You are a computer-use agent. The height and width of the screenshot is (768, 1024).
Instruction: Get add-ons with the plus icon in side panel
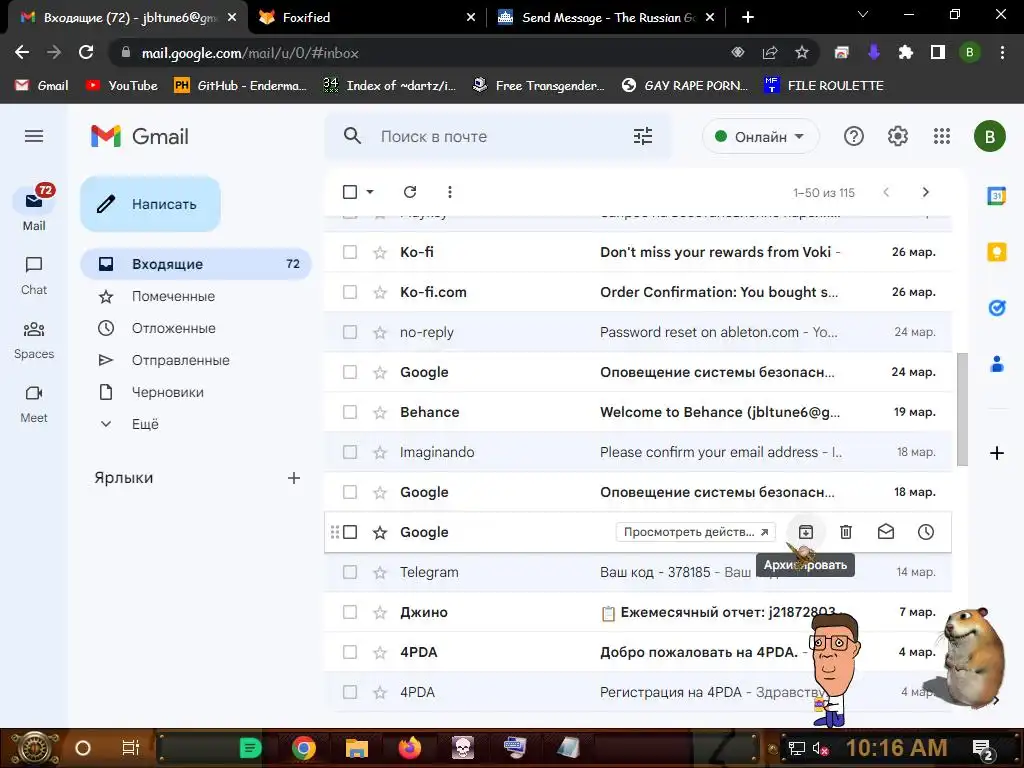(x=997, y=453)
